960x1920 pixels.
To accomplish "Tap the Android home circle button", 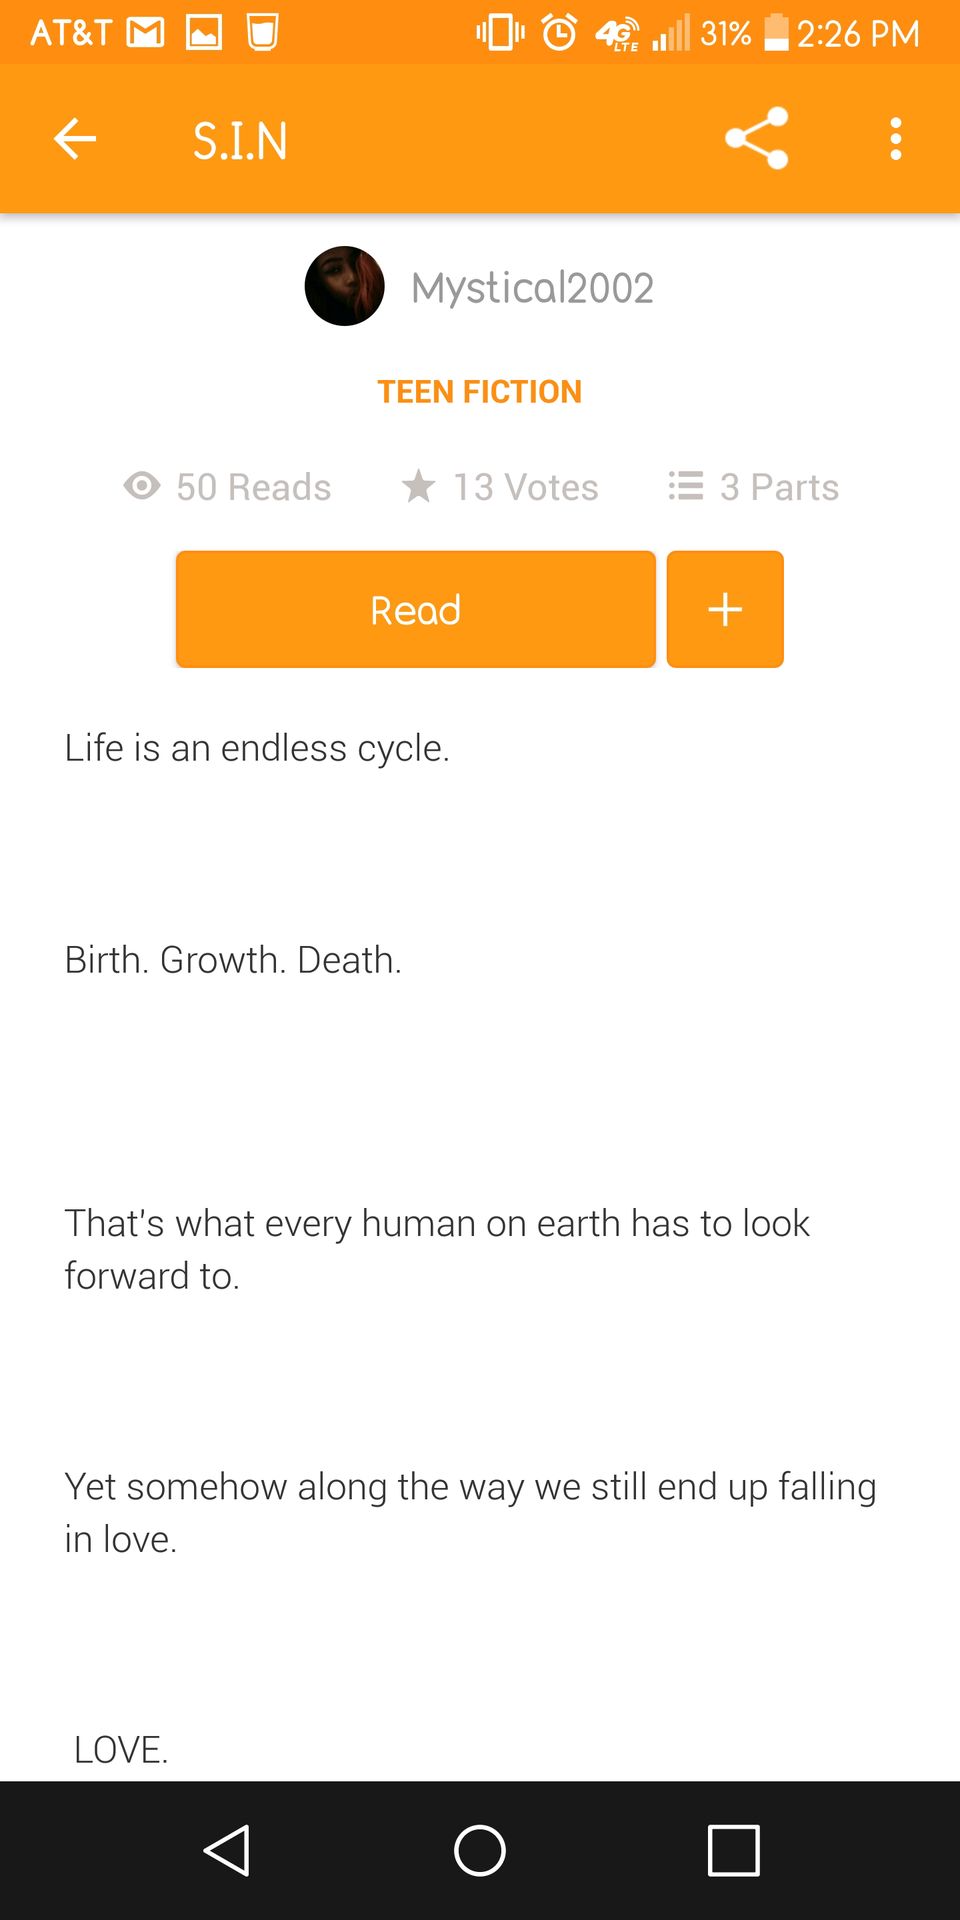I will [x=480, y=1850].
